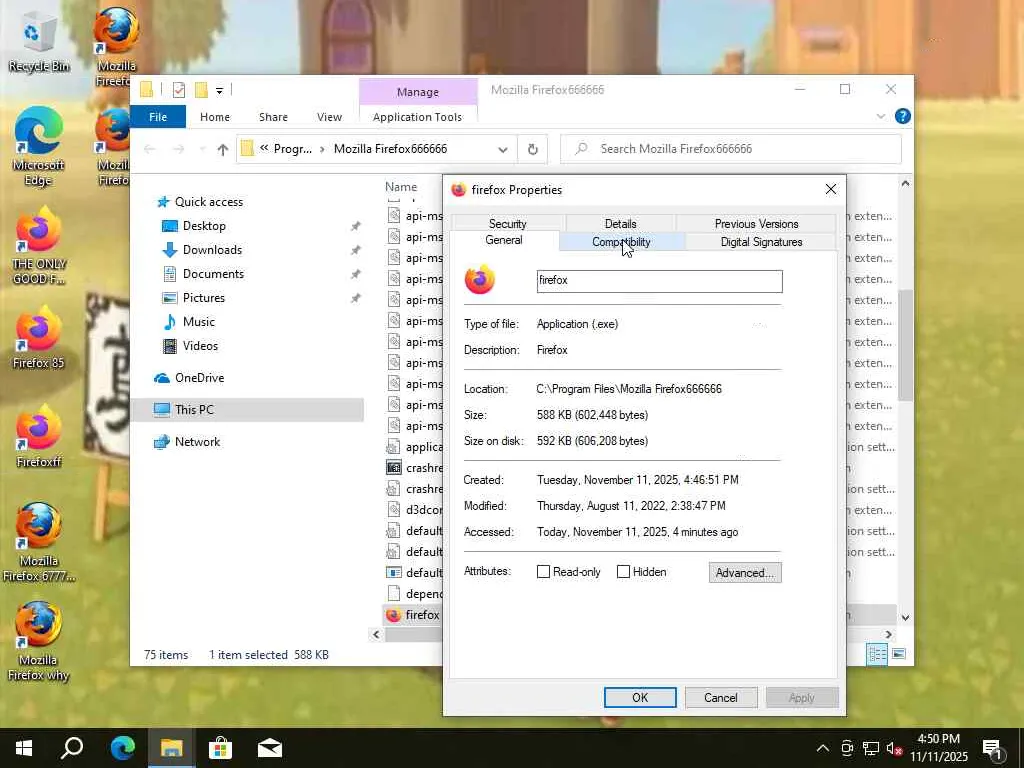The image size is (1024, 768).
Task: Open the notification center icon
Action: click(x=993, y=750)
